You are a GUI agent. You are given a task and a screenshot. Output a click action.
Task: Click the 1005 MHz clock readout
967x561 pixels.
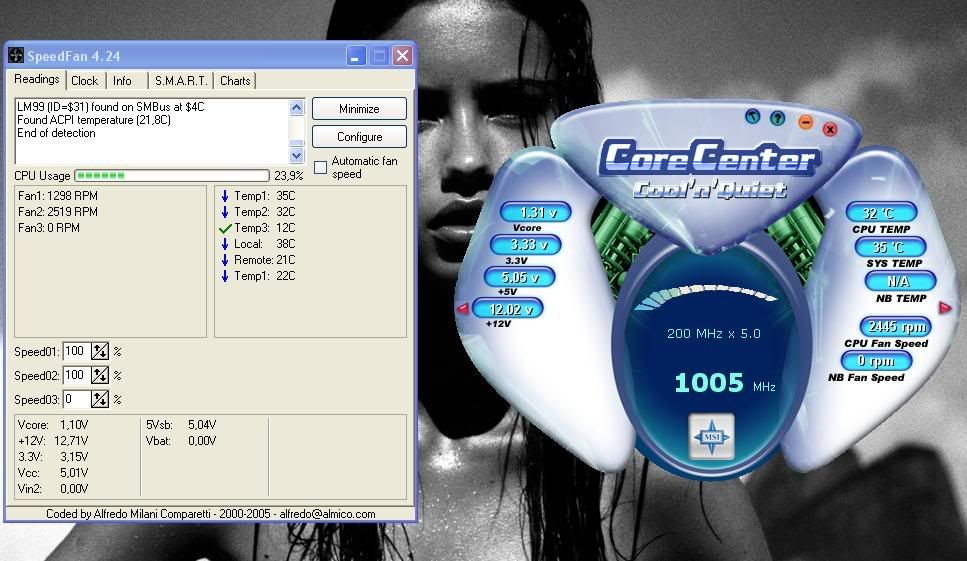(x=725, y=383)
